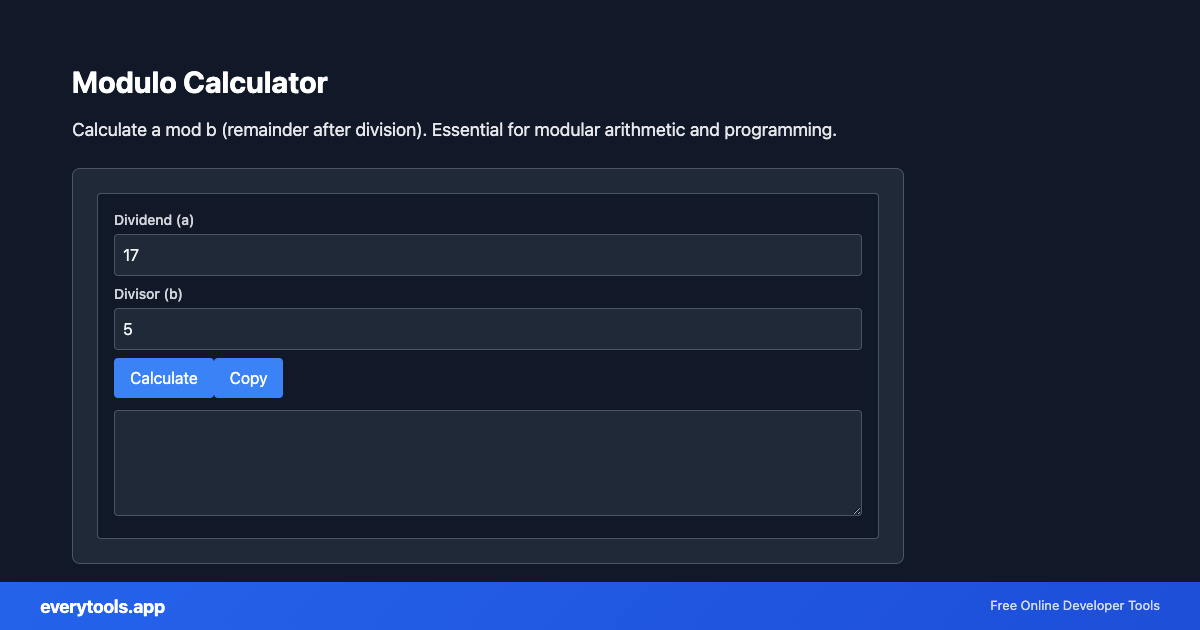This screenshot has height=630, width=1200.
Task: Click the value 5 in the divisor box
Action: [x=128, y=329]
